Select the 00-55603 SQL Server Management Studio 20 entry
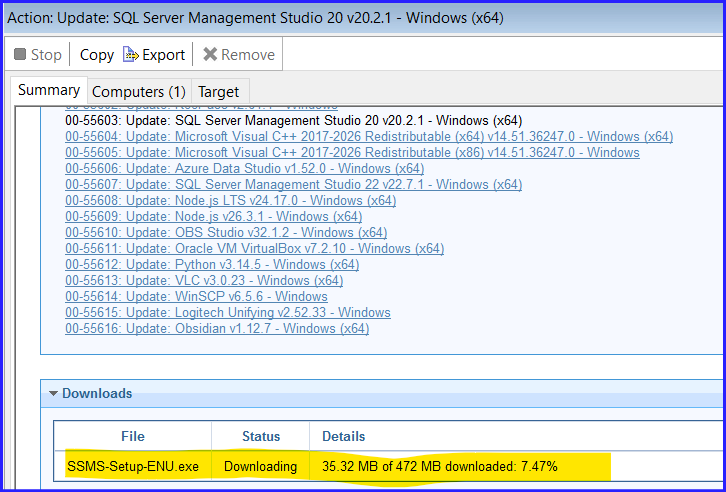This screenshot has height=492, width=726. [x=294, y=121]
